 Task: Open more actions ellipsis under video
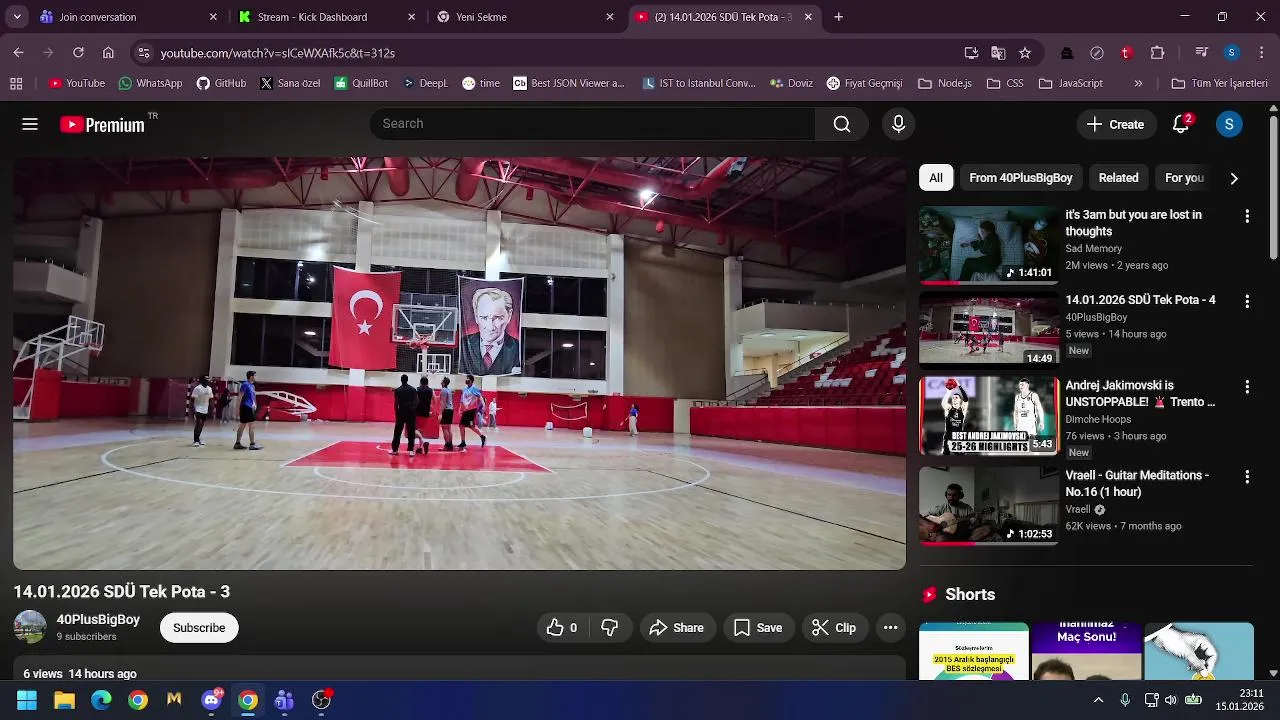click(x=890, y=628)
